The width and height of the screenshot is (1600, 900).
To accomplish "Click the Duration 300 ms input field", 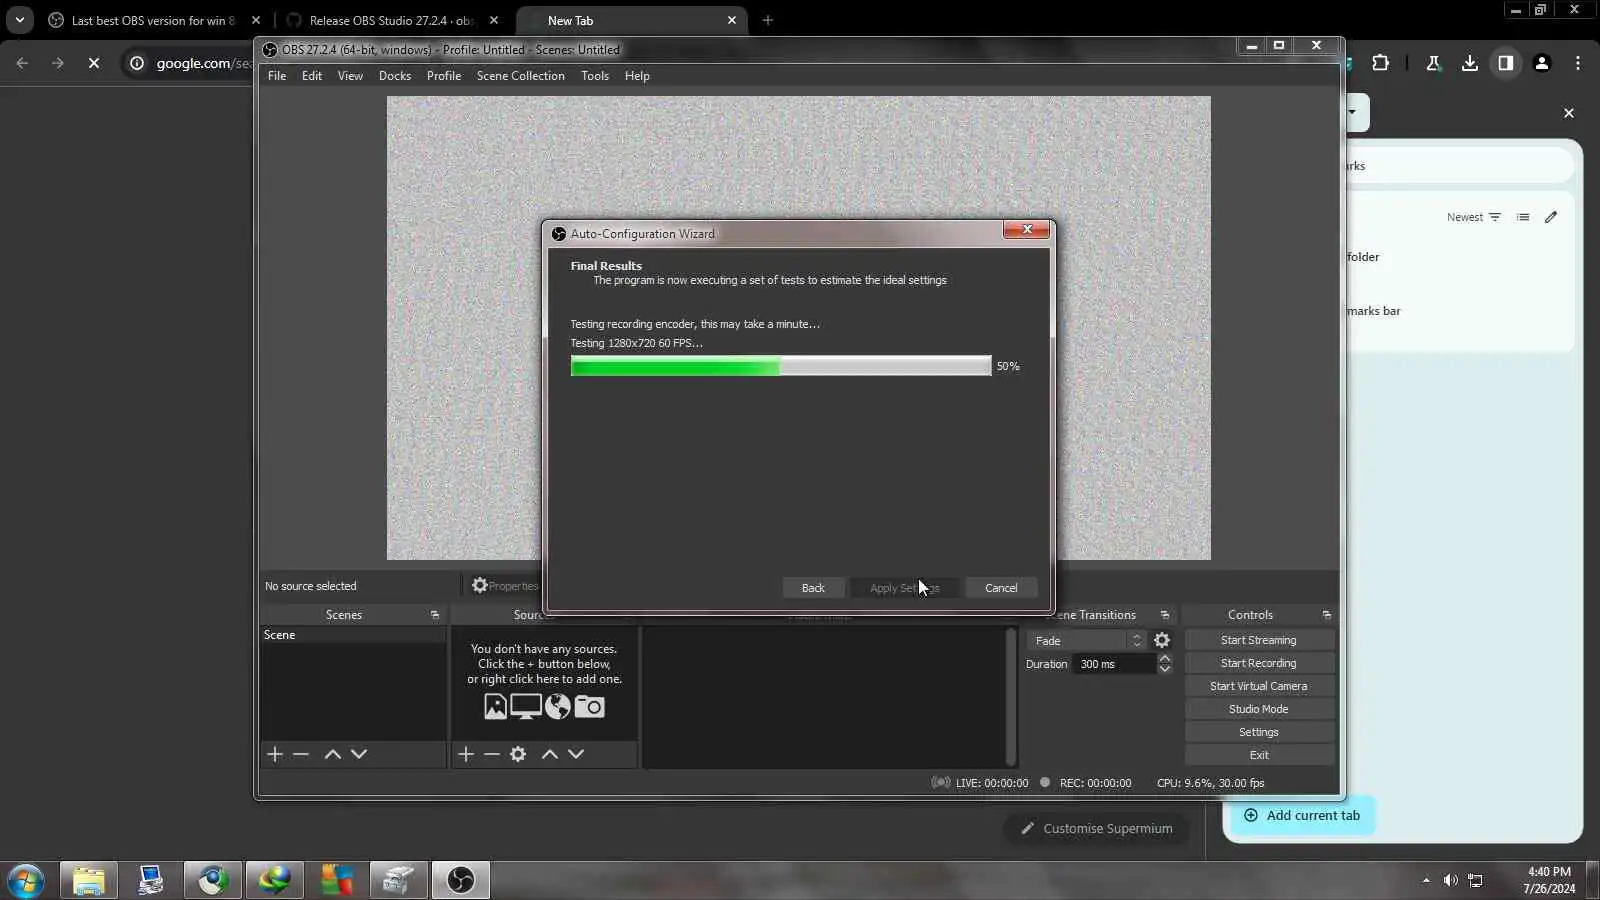I will (x=1115, y=664).
